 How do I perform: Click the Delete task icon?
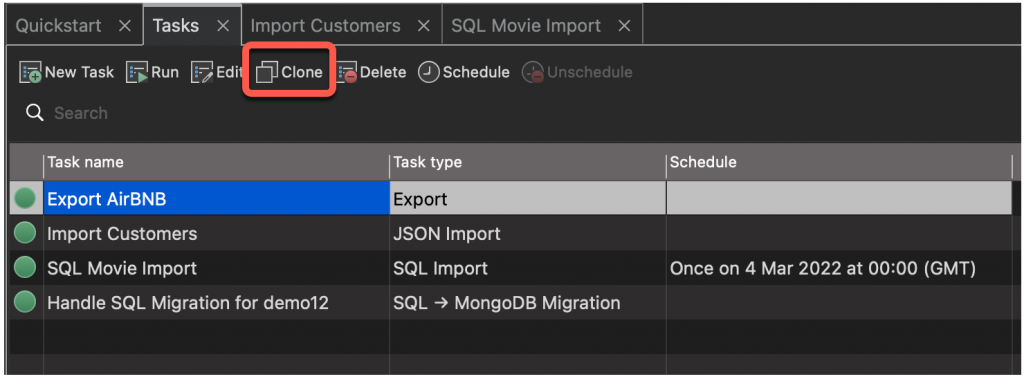tap(347, 73)
